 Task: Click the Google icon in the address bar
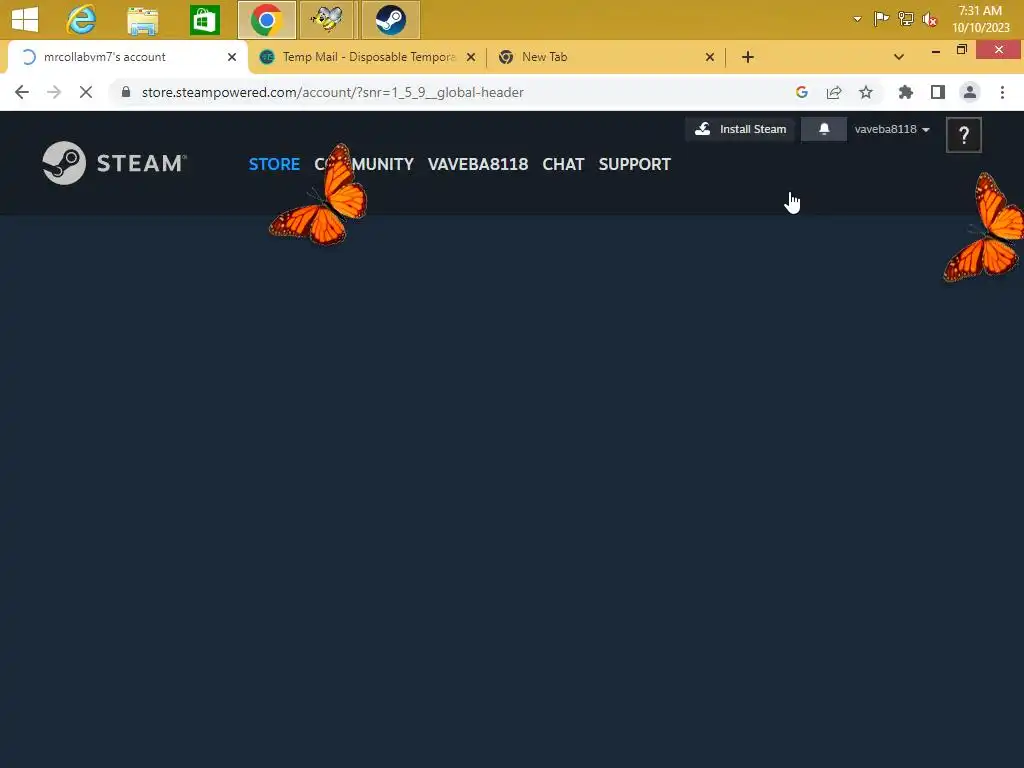(802, 92)
